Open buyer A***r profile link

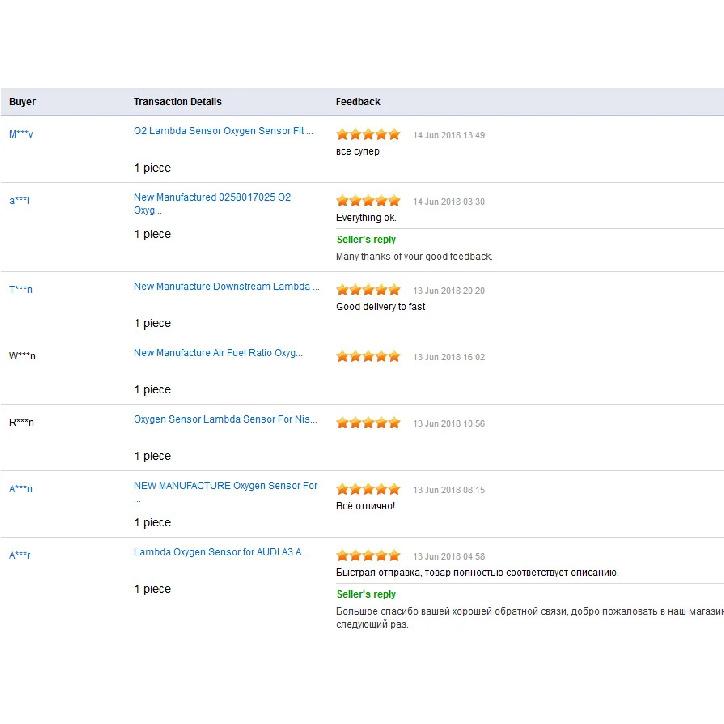20,555
